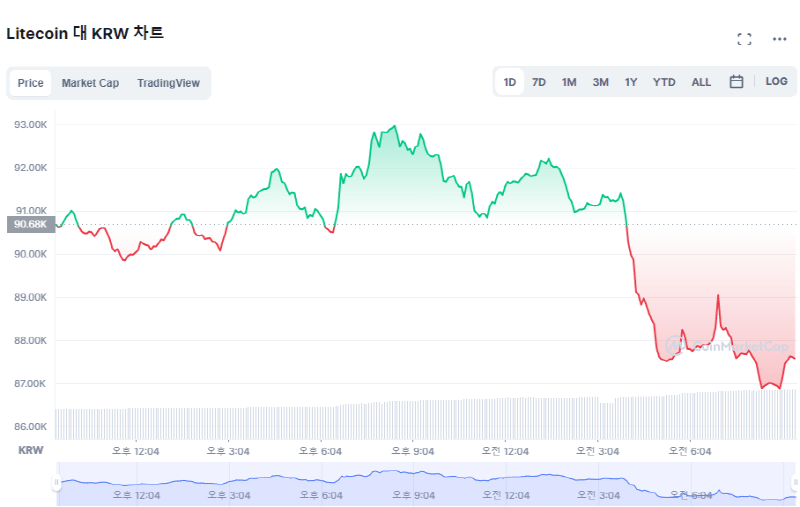Viewport: 800px width, 507px height.
Task: Click the fullscreen expand icon
Action: click(744, 39)
